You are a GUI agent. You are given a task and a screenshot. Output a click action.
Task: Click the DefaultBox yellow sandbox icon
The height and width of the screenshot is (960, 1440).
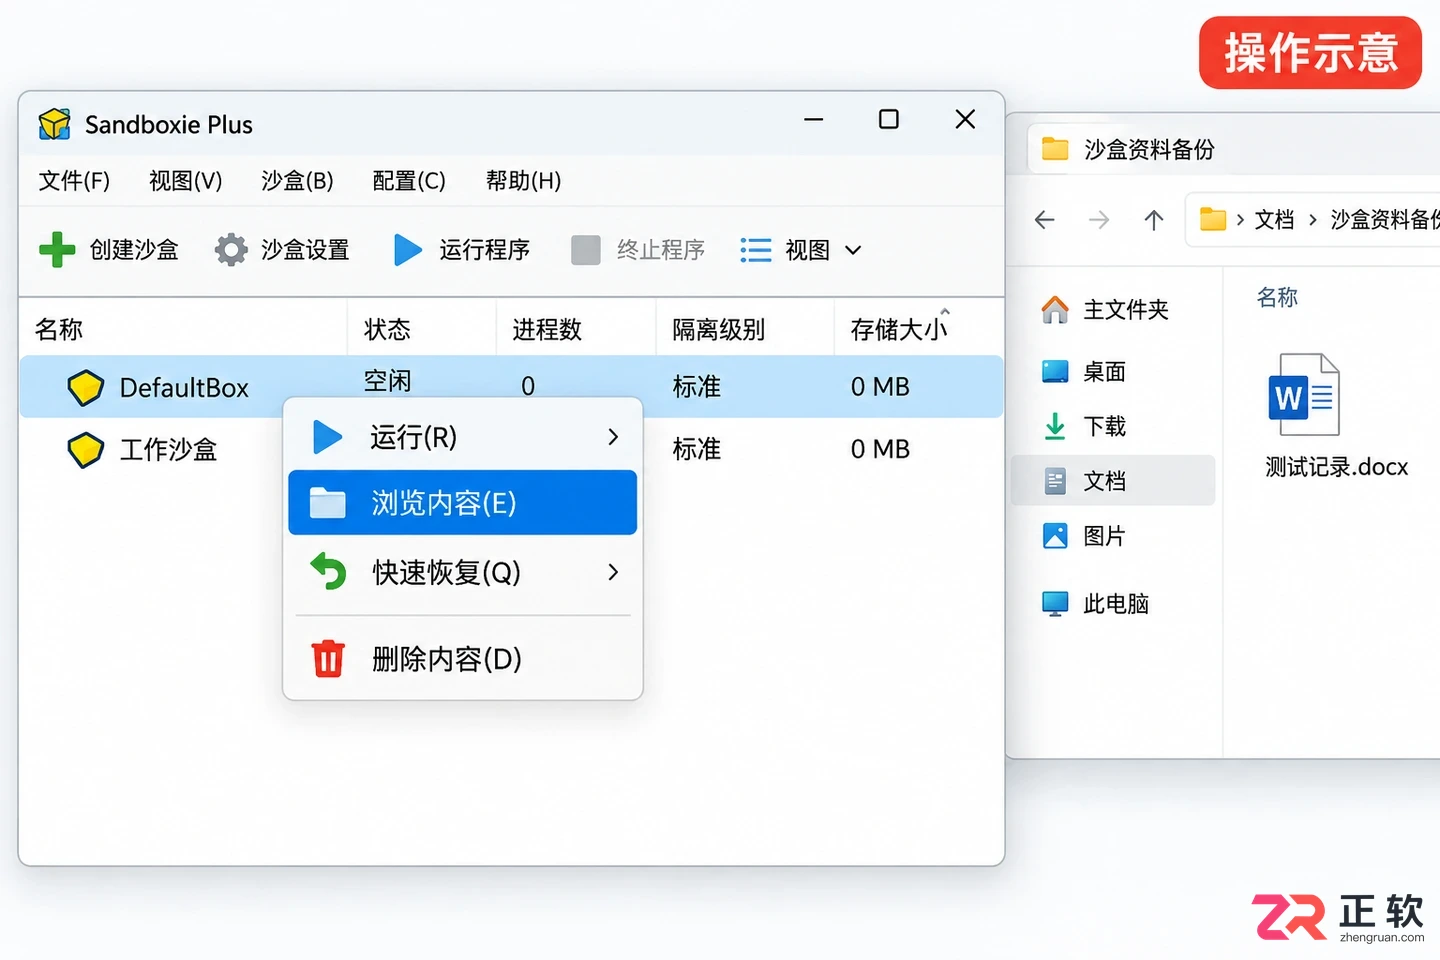point(86,387)
